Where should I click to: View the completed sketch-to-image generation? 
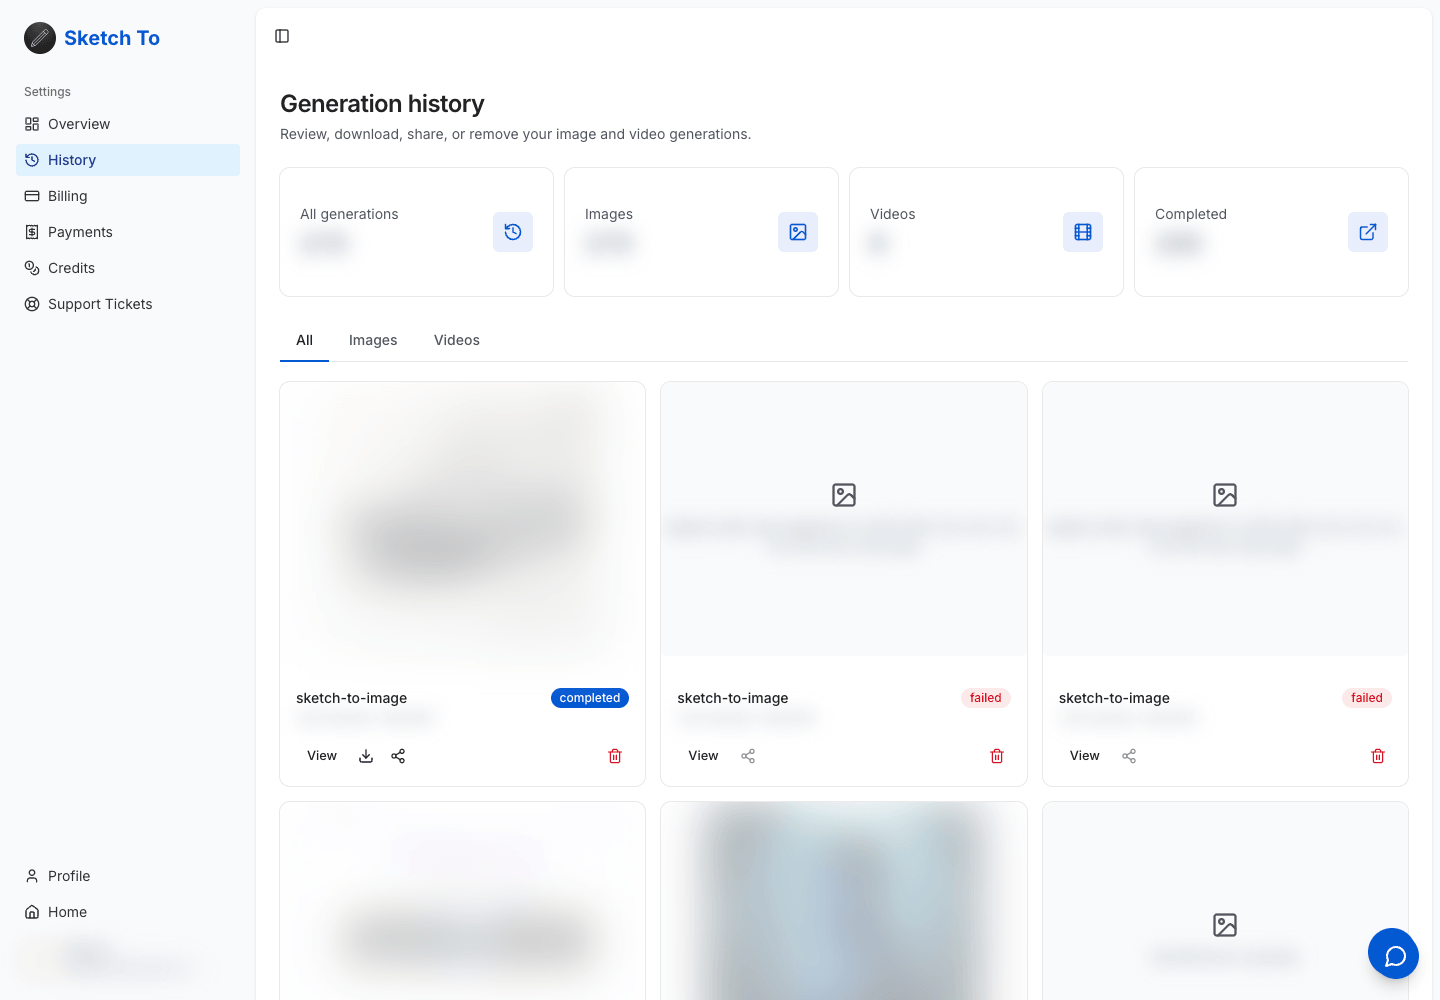click(x=322, y=756)
